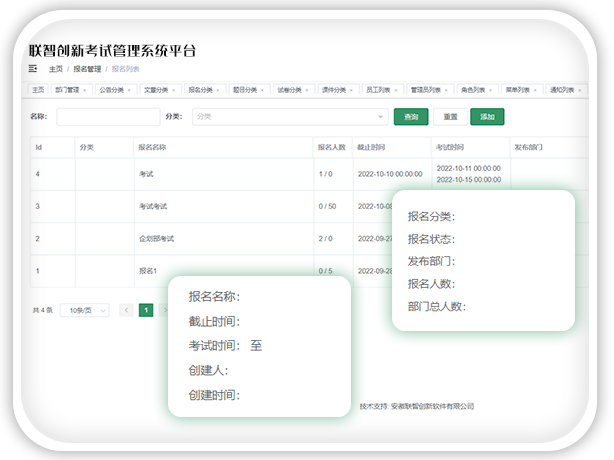Expand the 10条/页 page size dropdown
This screenshot has height=460, width=614.
(85, 310)
